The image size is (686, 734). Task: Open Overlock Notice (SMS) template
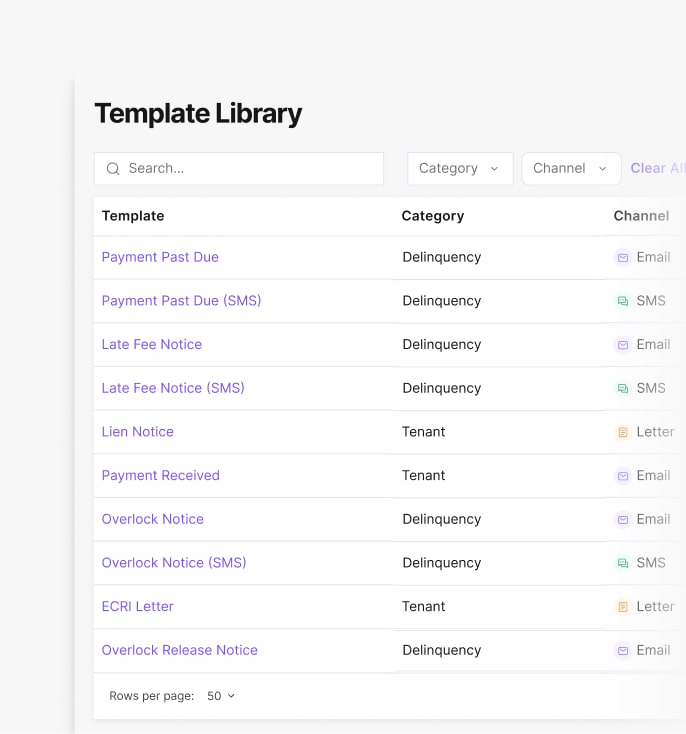[174, 563]
